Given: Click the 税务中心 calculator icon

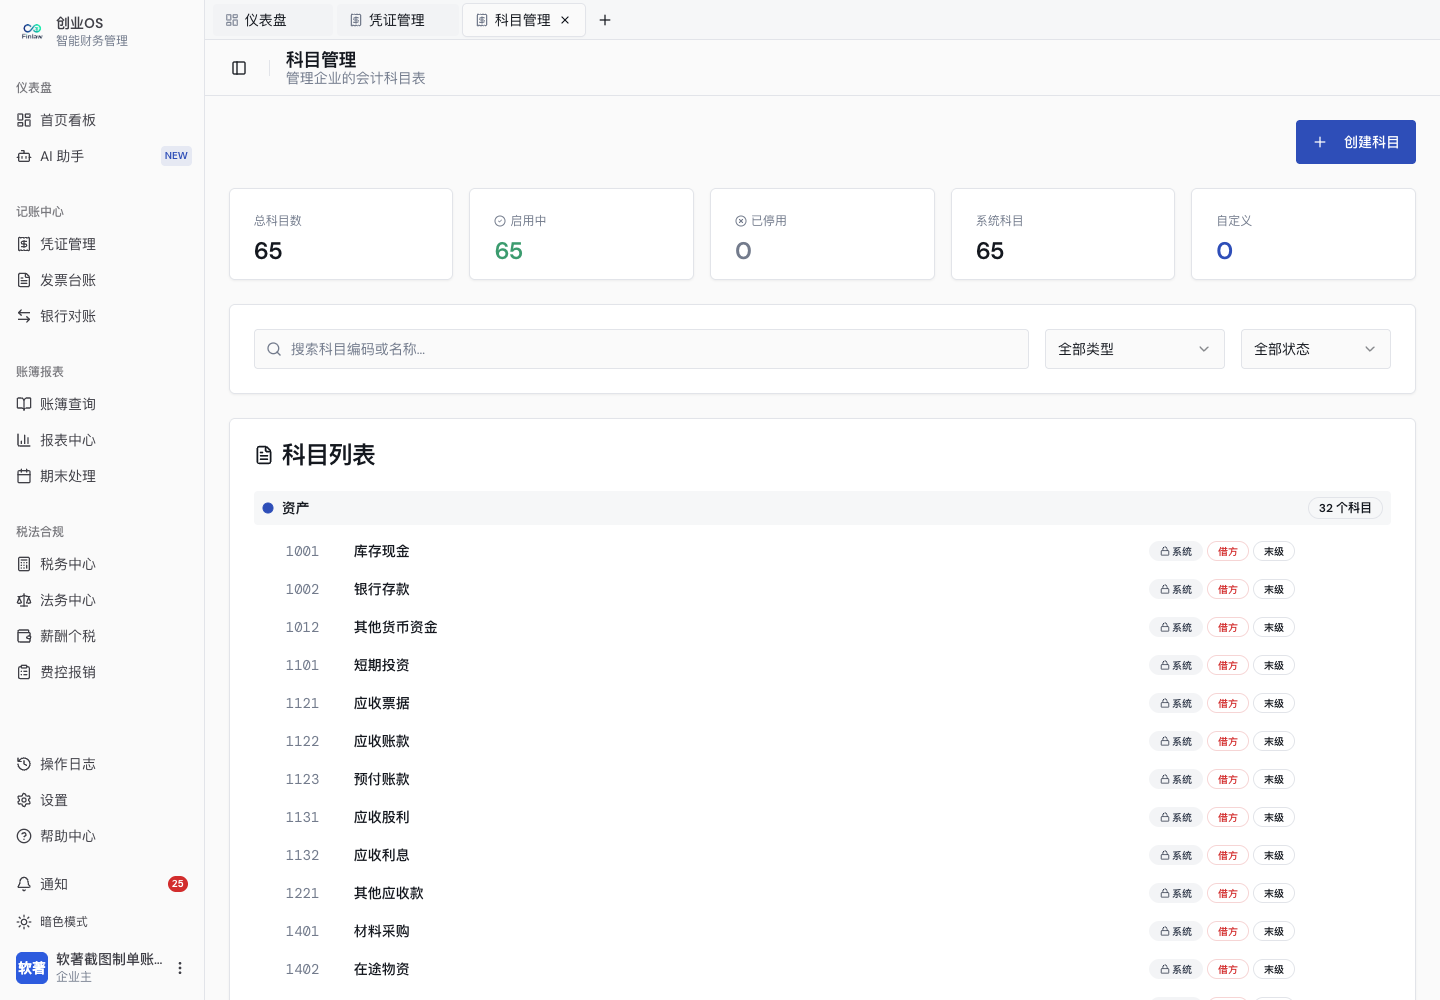Looking at the screenshot, I should [24, 564].
